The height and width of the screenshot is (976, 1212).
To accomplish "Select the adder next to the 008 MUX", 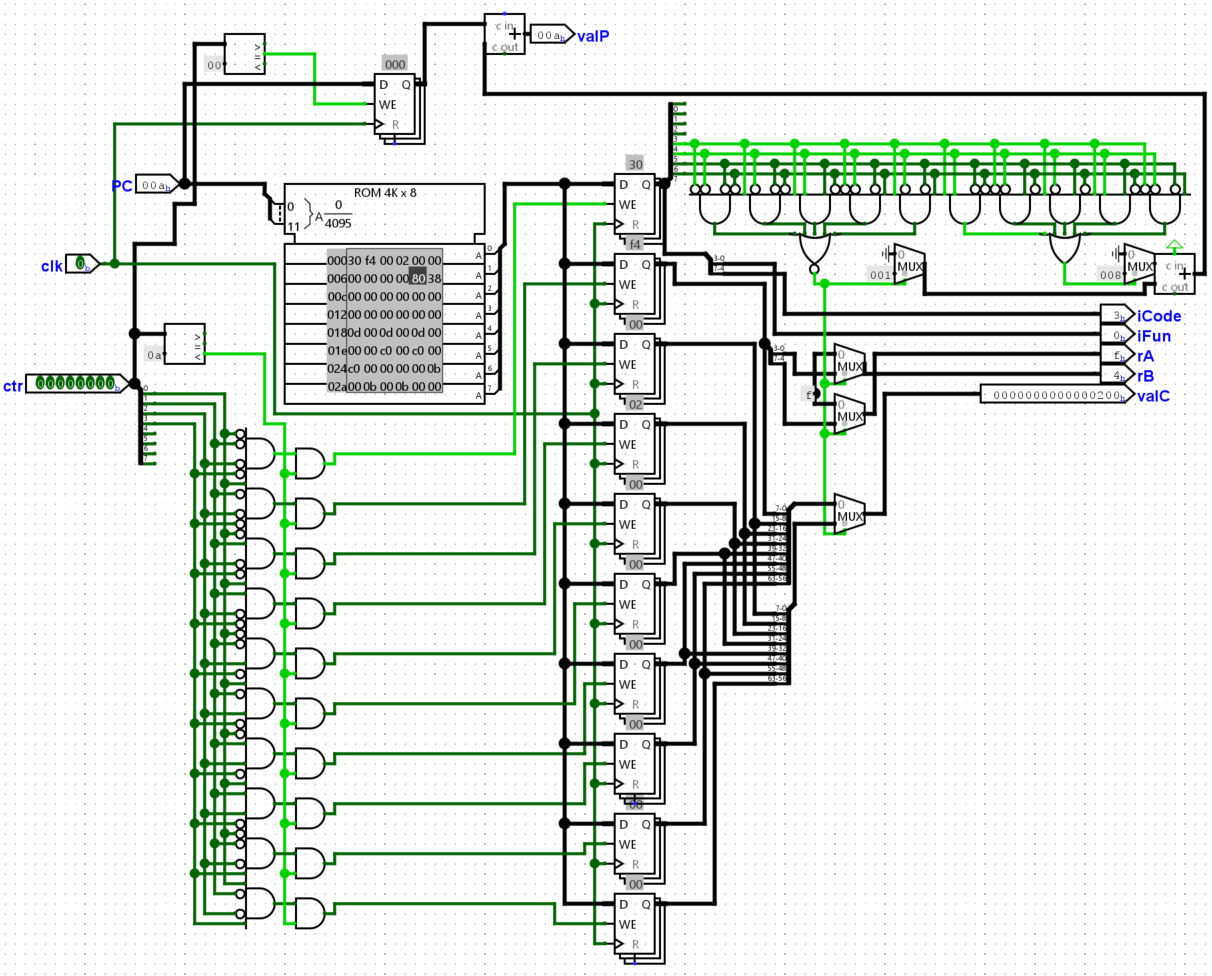I will (x=1174, y=274).
